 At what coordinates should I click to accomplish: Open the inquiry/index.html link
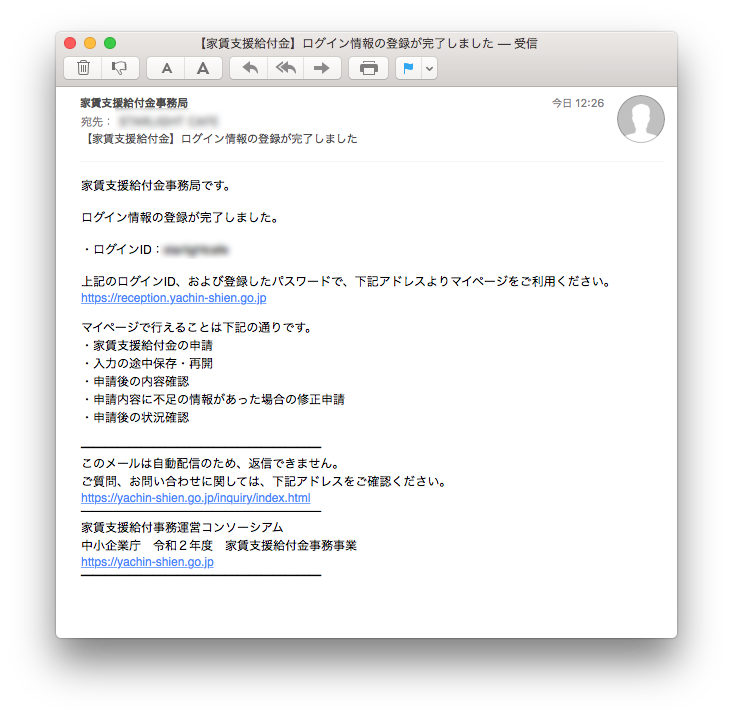(195, 497)
